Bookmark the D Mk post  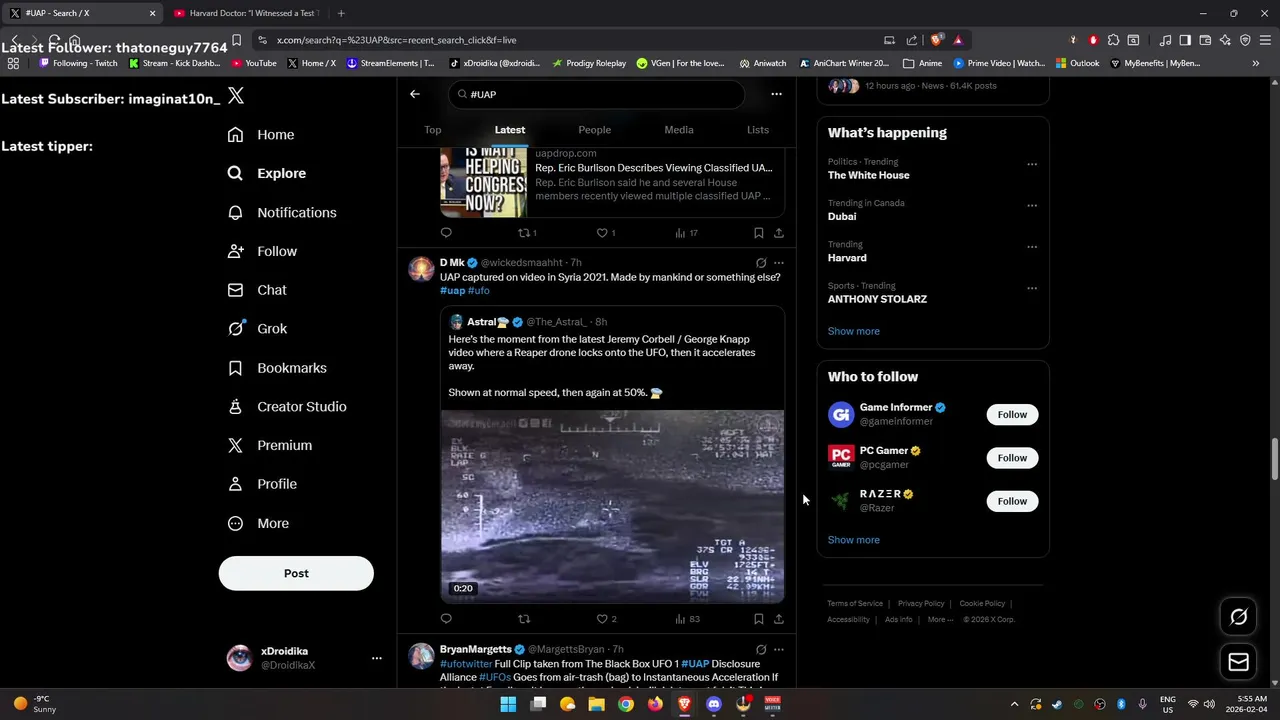coord(758,619)
